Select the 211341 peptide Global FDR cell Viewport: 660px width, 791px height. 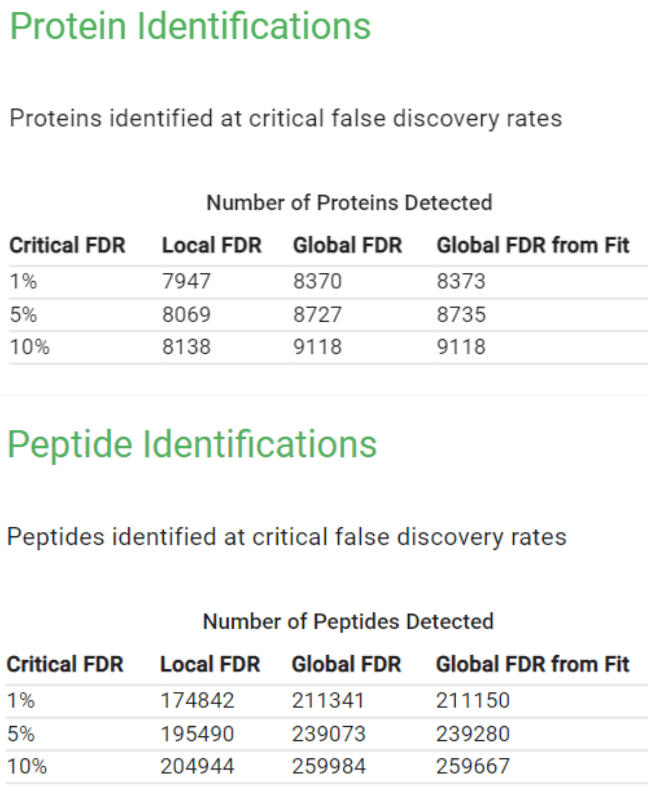point(328,701)
